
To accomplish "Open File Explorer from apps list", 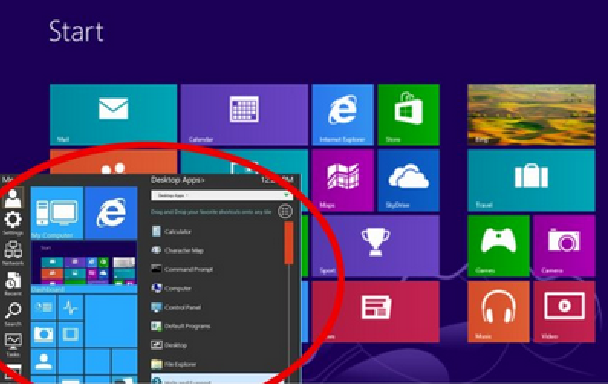I will [x=174, y=364].
